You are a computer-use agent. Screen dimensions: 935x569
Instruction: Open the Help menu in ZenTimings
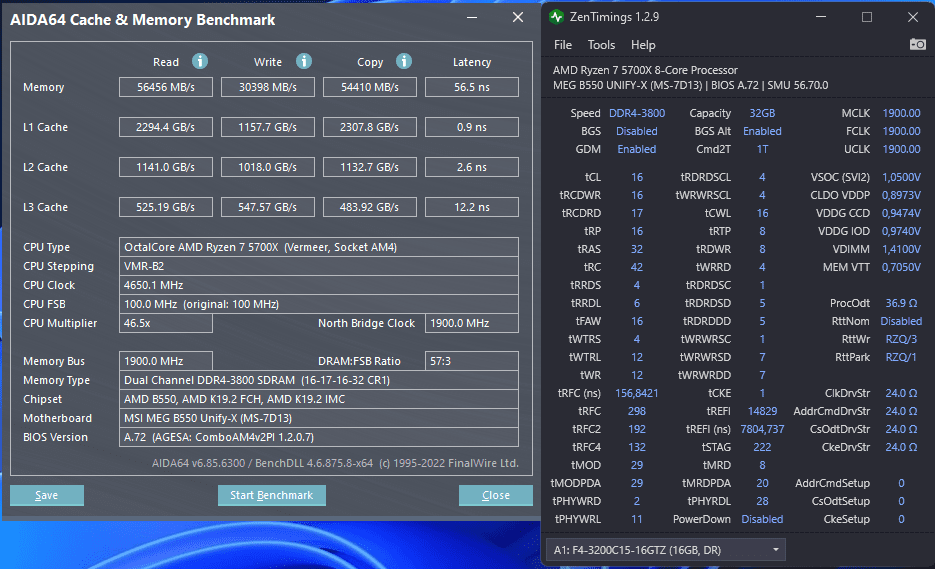point(643,45)
